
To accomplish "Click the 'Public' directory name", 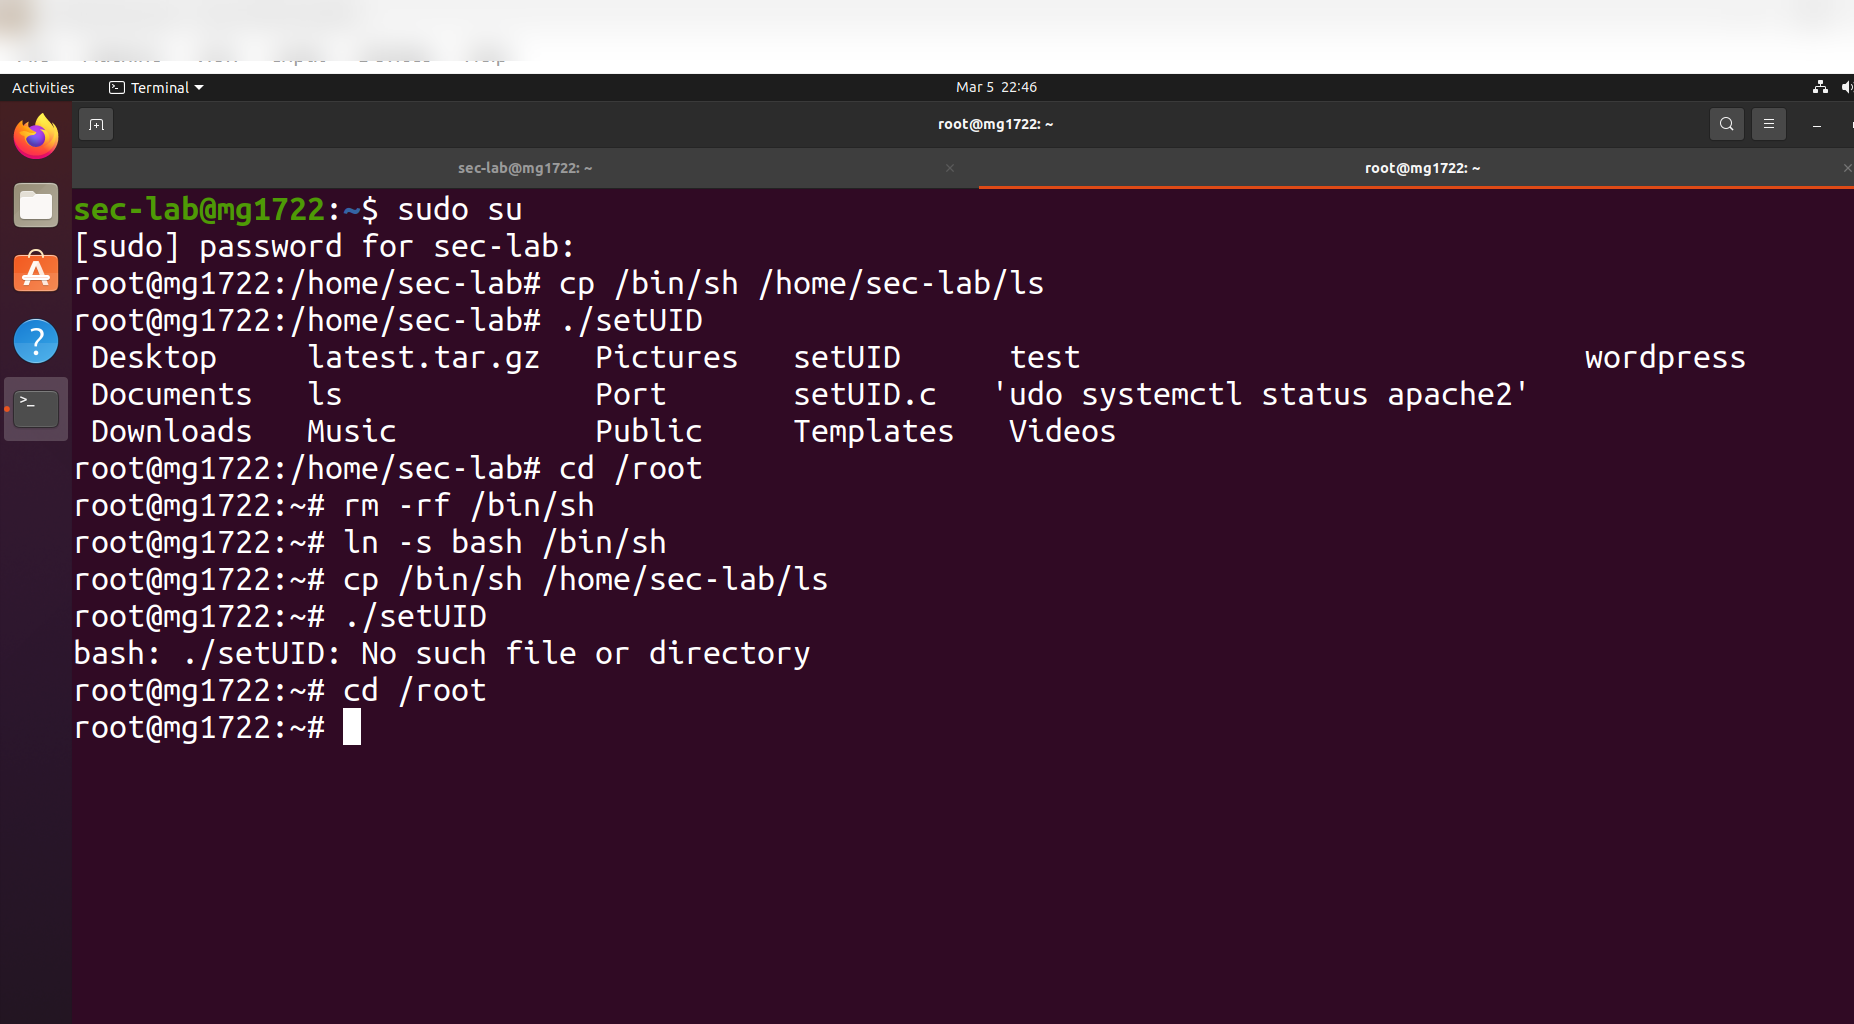I will pyautogui.click(x=648, y=432).
